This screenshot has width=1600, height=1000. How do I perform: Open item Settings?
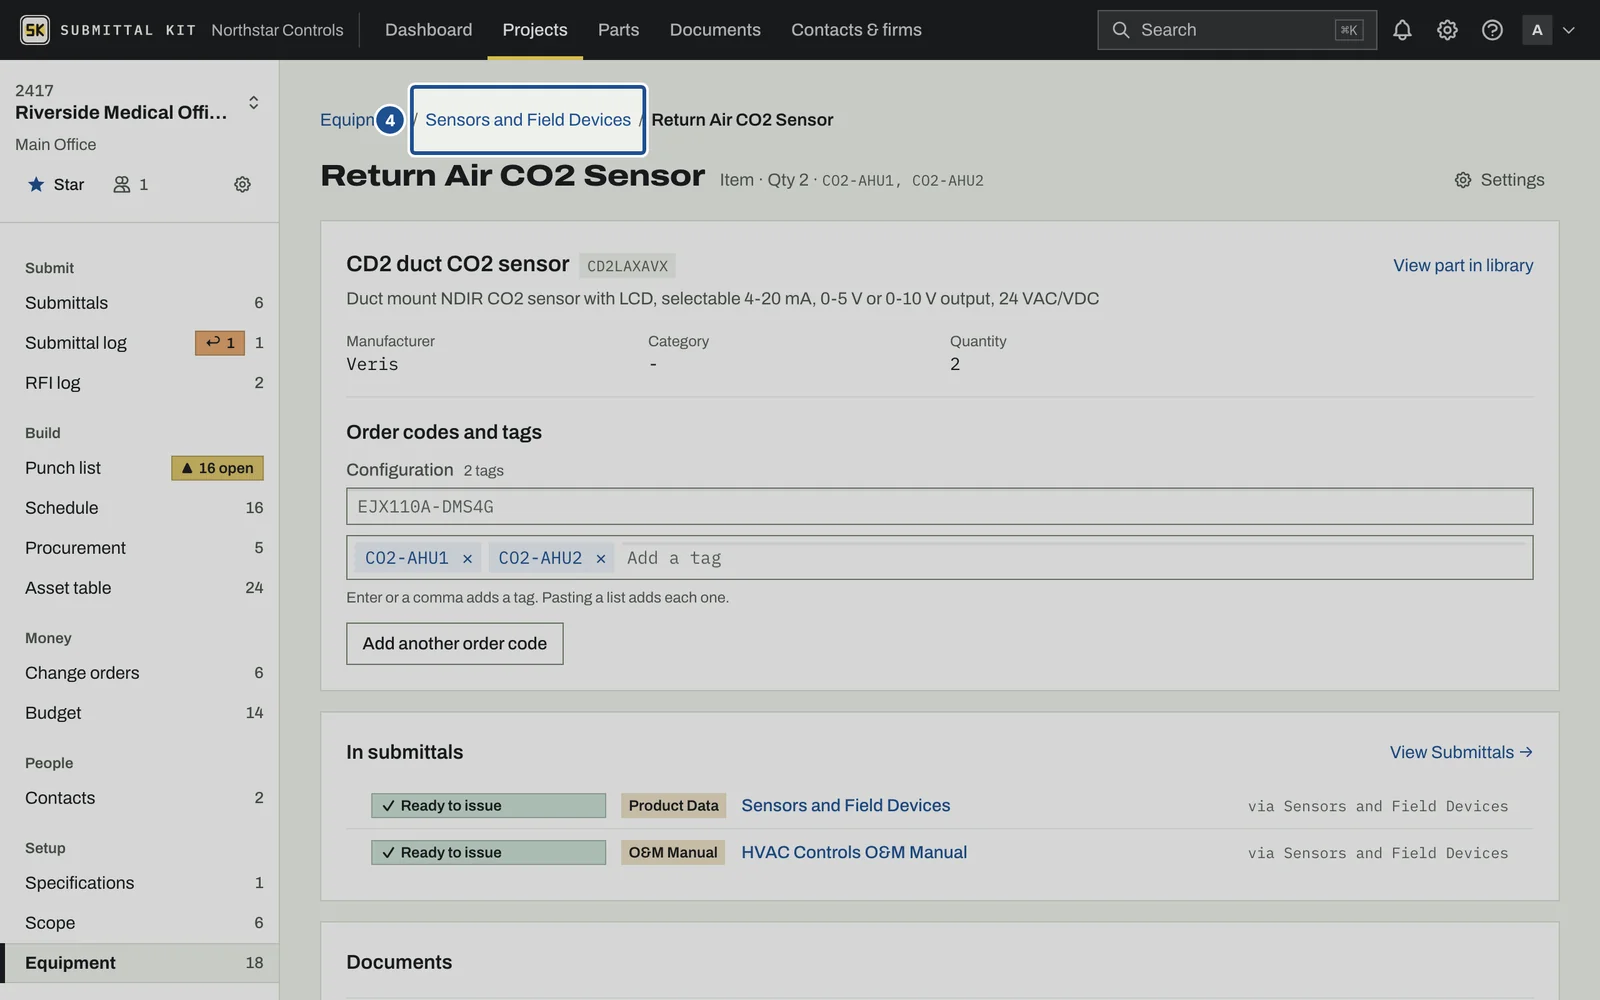click(1499, 180)
